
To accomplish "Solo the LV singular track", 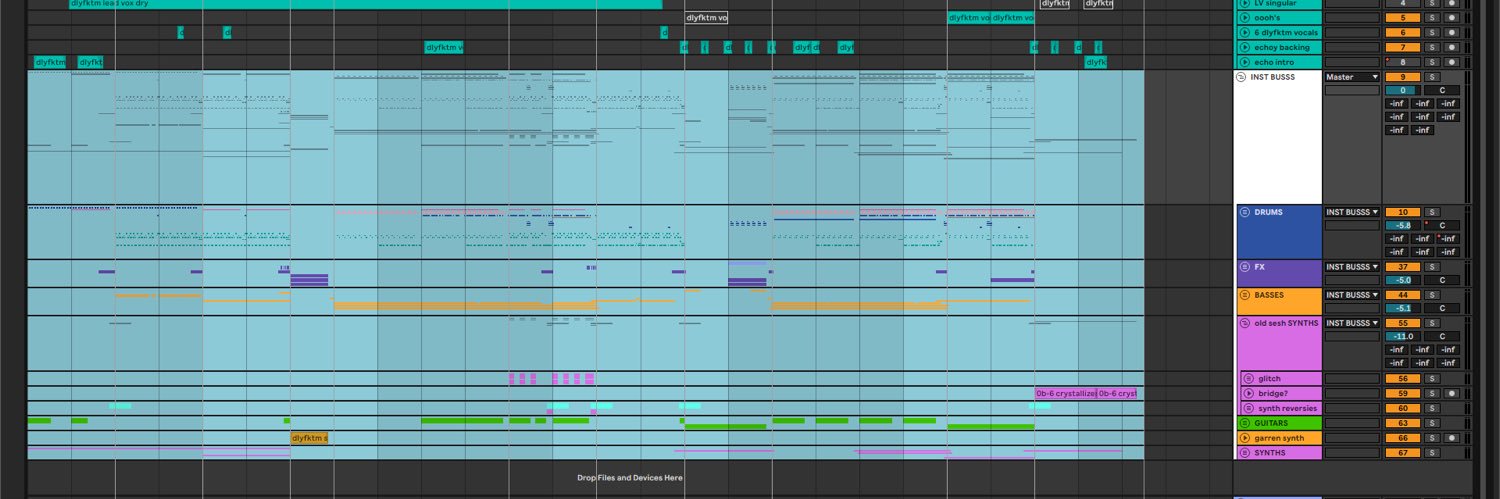I will pos(1432,3).
